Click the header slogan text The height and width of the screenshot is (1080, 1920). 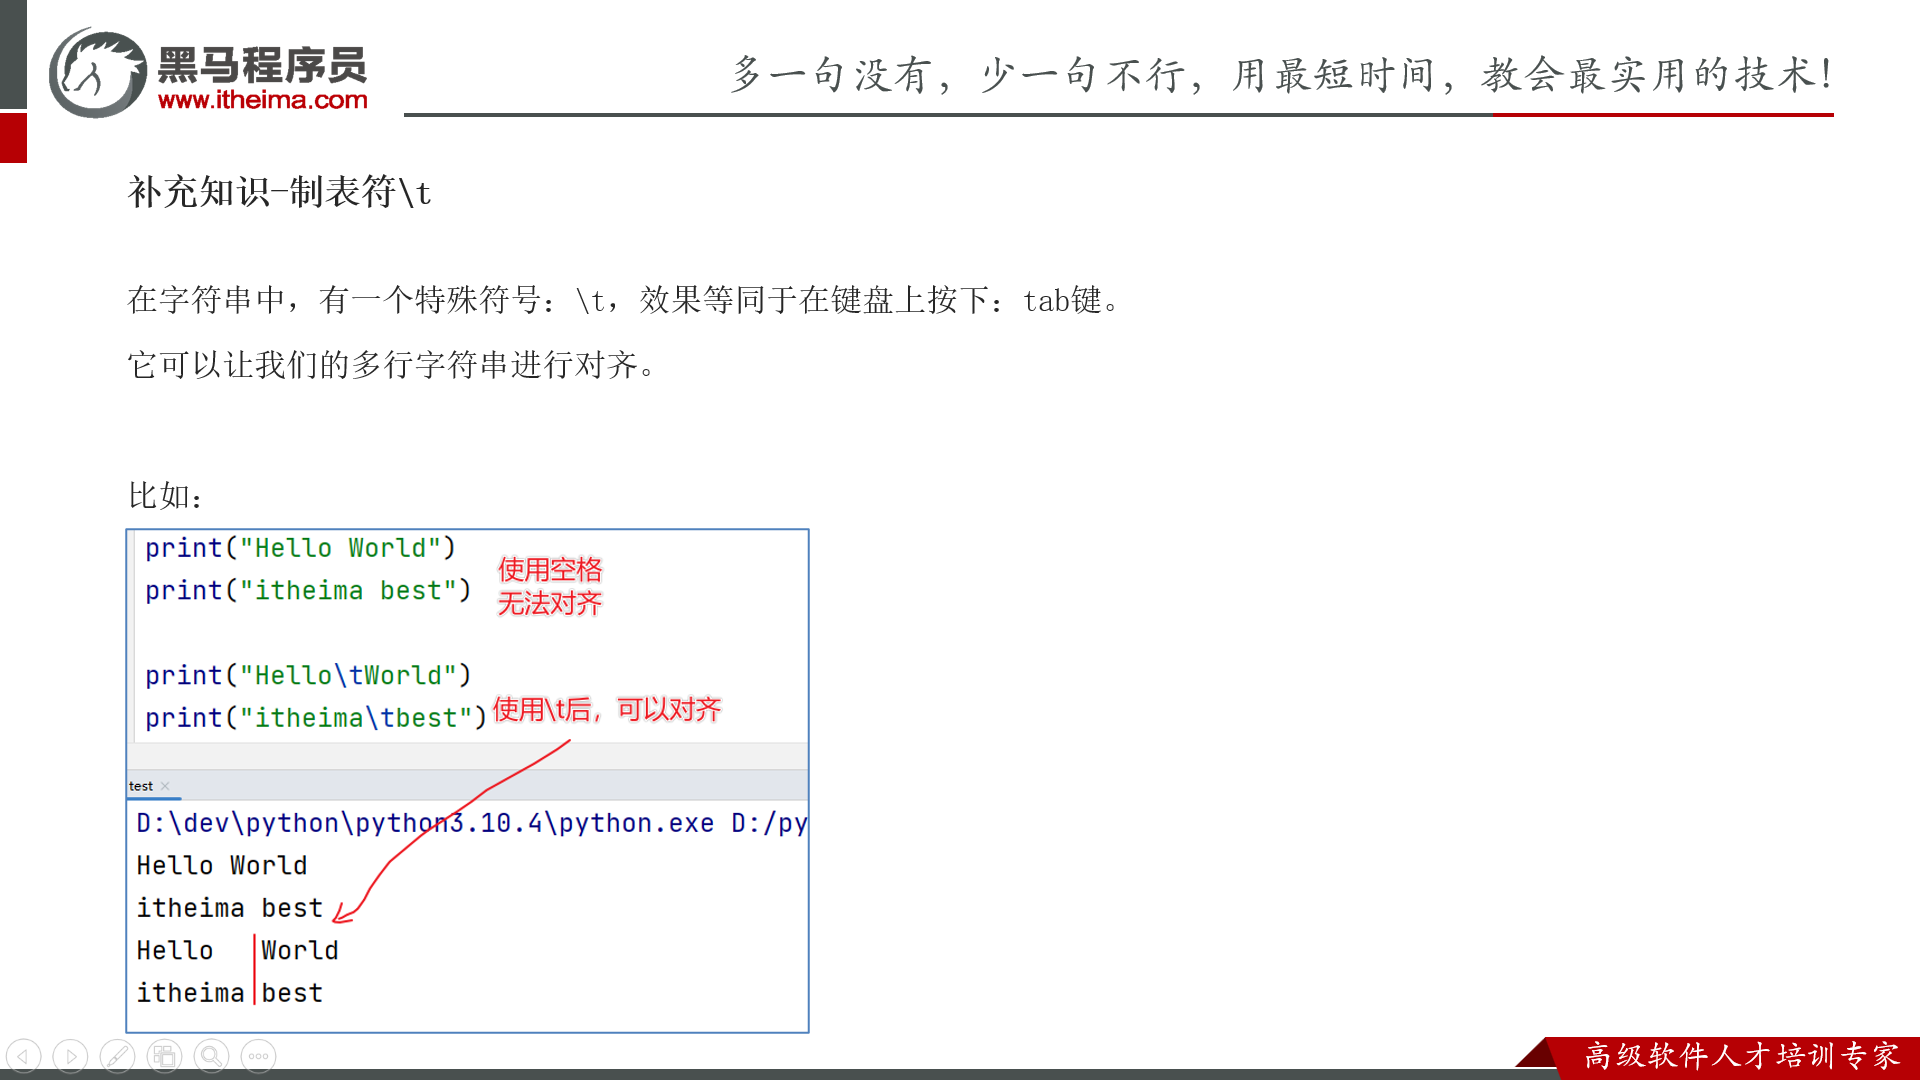coord(1282,75)
